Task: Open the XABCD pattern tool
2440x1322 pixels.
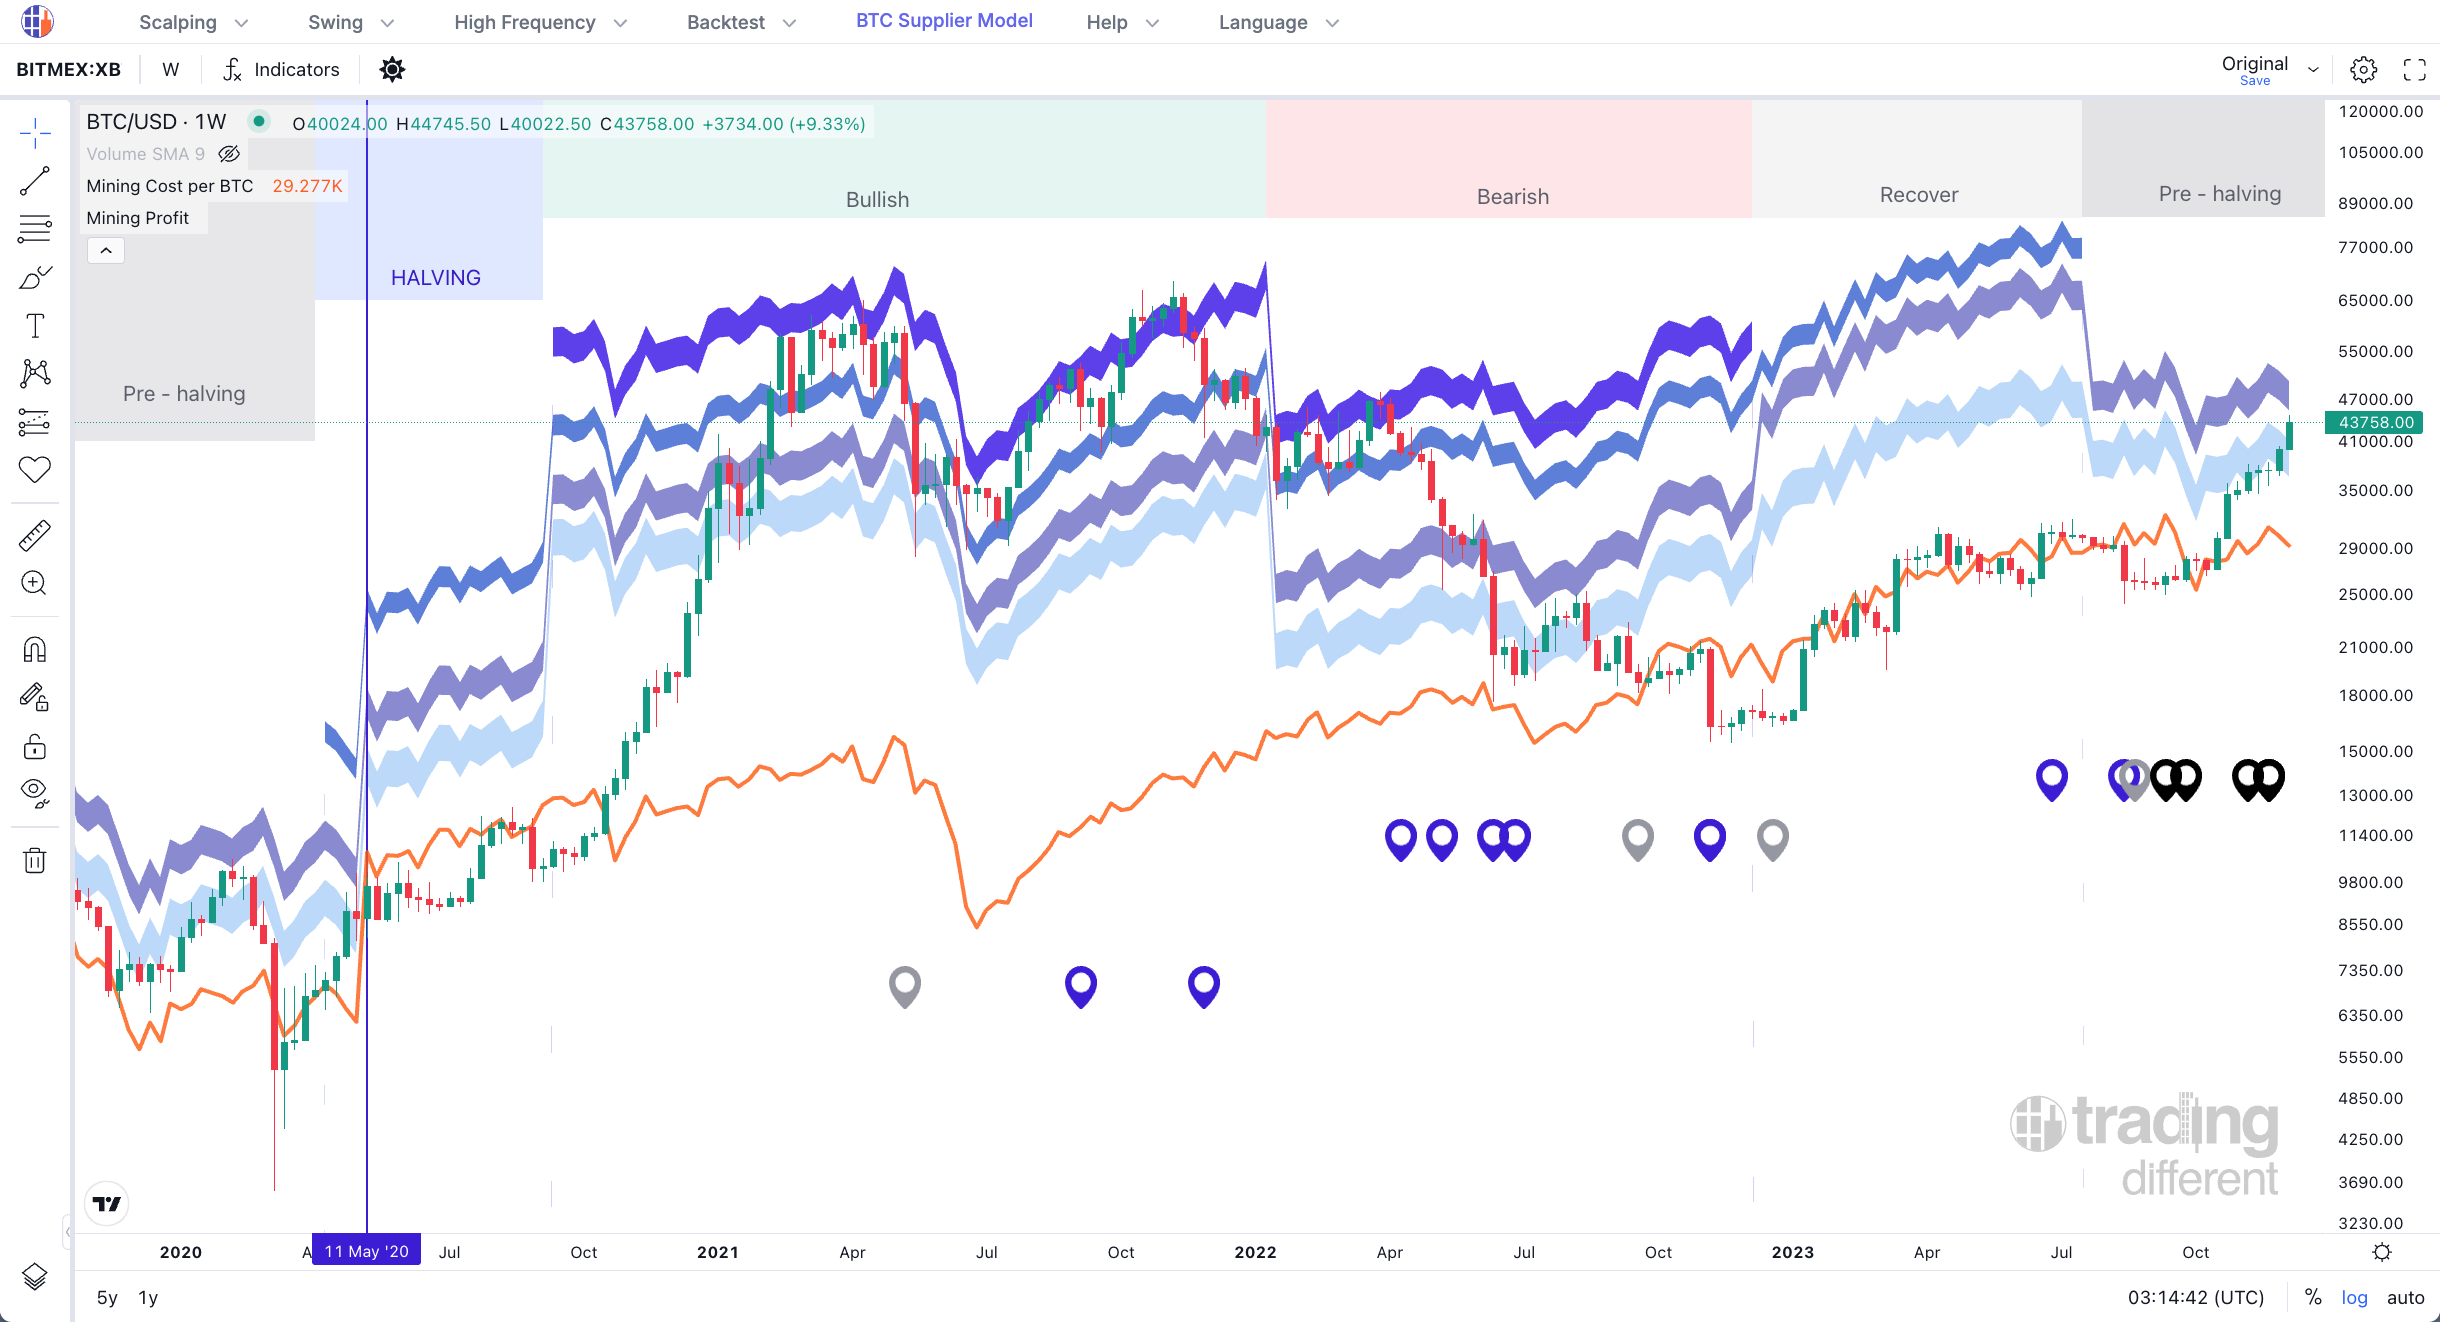Action: click(x=35, y=372)
